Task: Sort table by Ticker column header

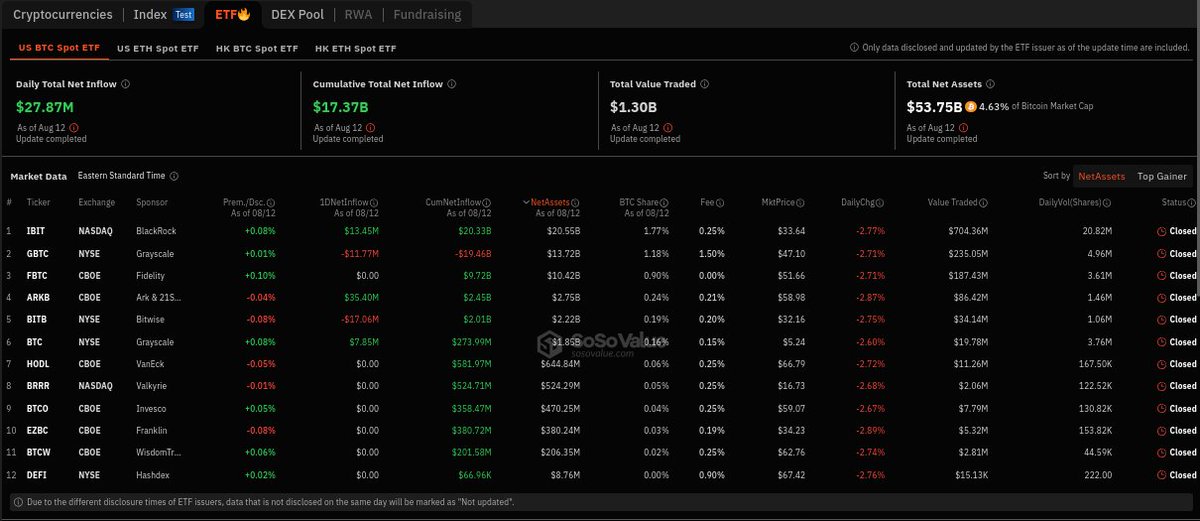Action: 39,202
